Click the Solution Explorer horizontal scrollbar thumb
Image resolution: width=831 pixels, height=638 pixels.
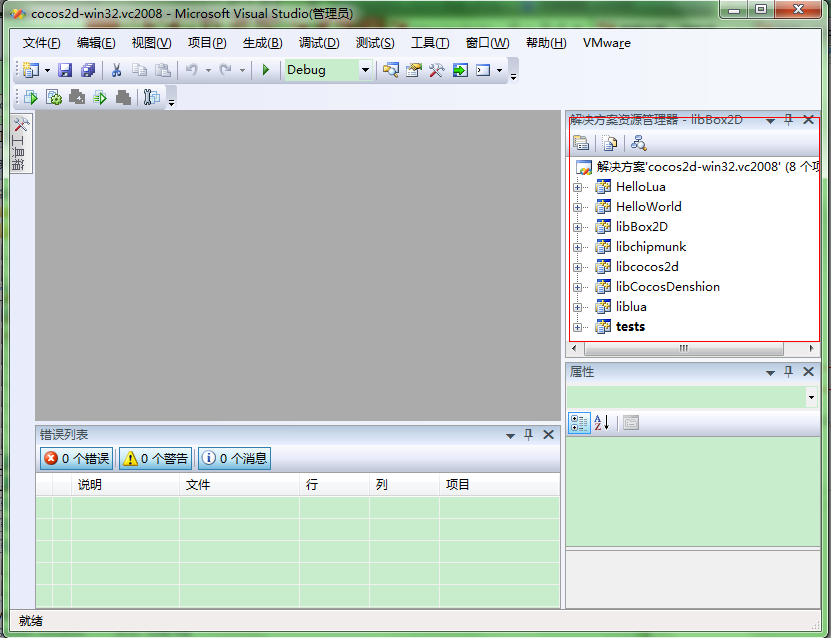(x=684, y=349)
